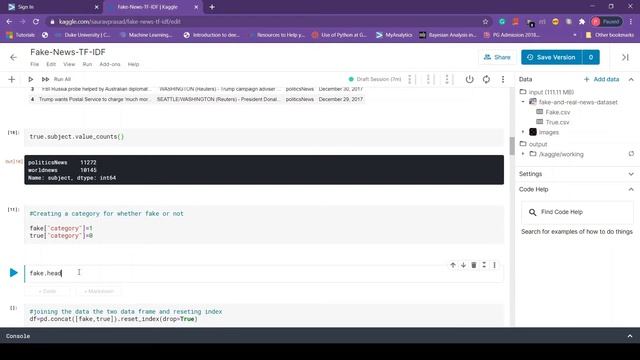Click the notebook vertical scrollbar

pos(512,146)
